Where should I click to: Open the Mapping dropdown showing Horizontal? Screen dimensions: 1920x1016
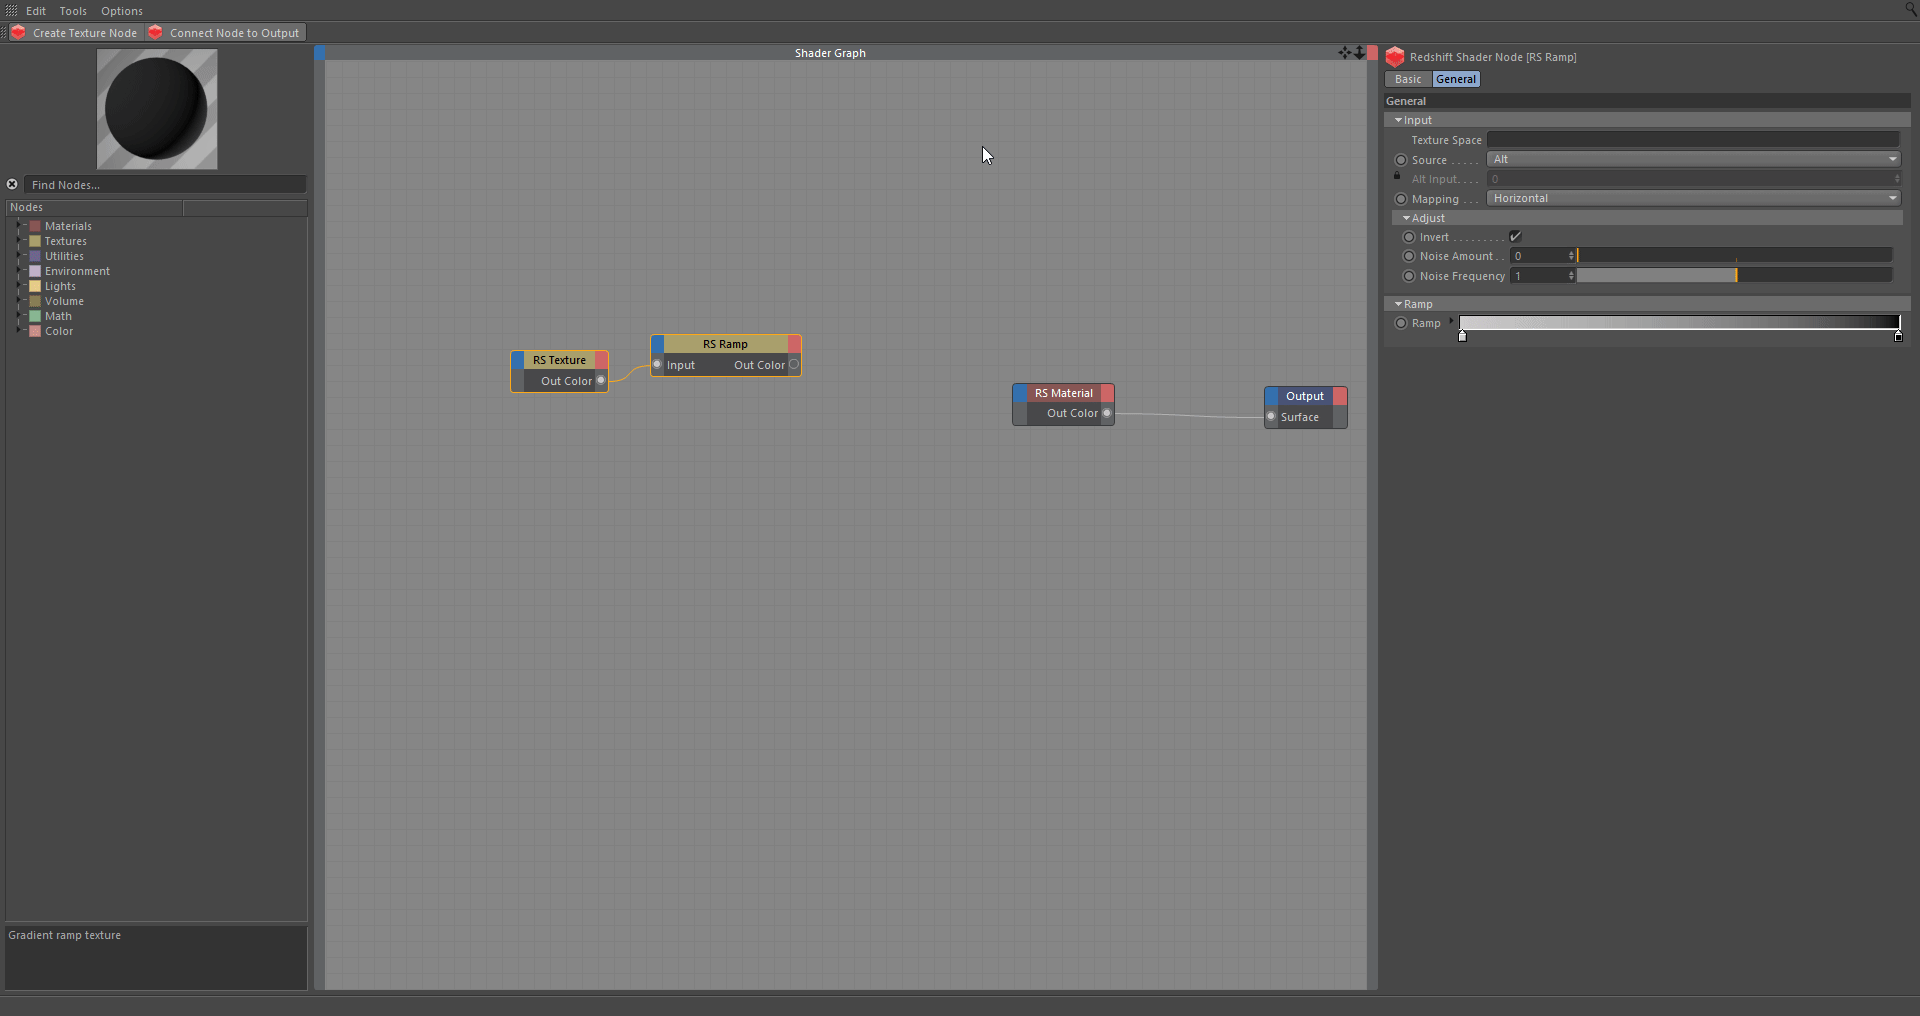1693,199
